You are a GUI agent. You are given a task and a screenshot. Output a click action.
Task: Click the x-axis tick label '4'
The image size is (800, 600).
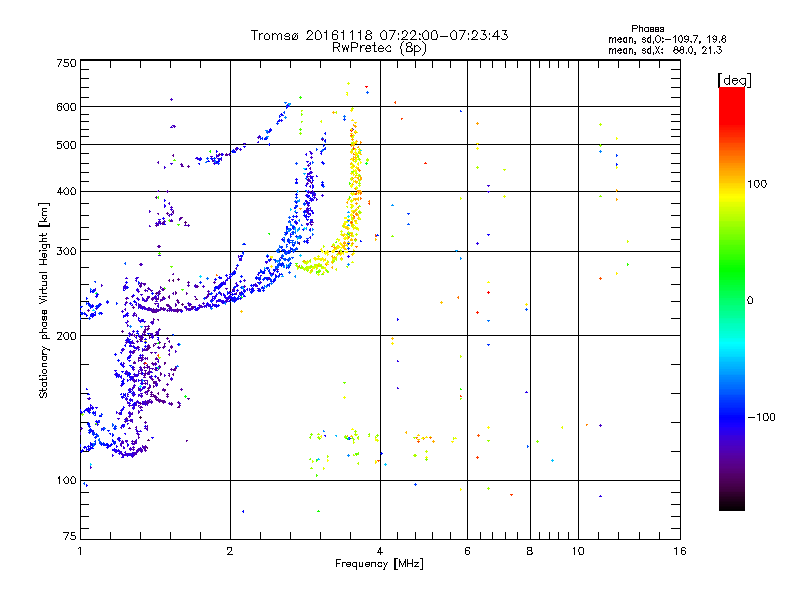380,551
